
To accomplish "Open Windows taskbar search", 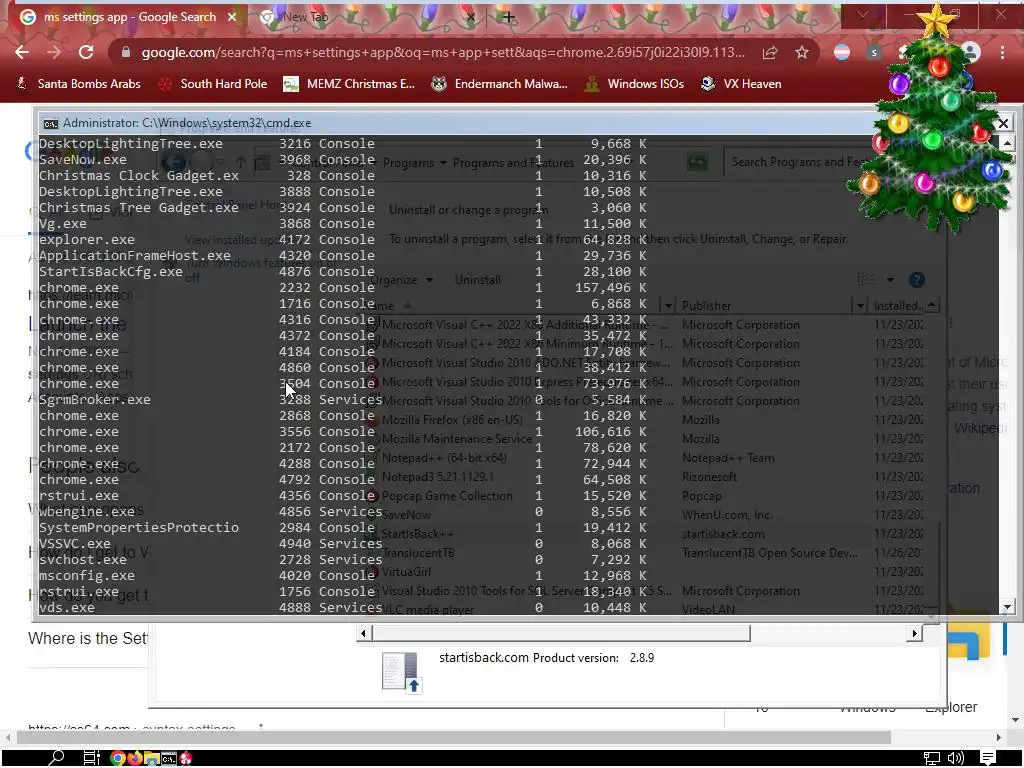I will point(56,758).
